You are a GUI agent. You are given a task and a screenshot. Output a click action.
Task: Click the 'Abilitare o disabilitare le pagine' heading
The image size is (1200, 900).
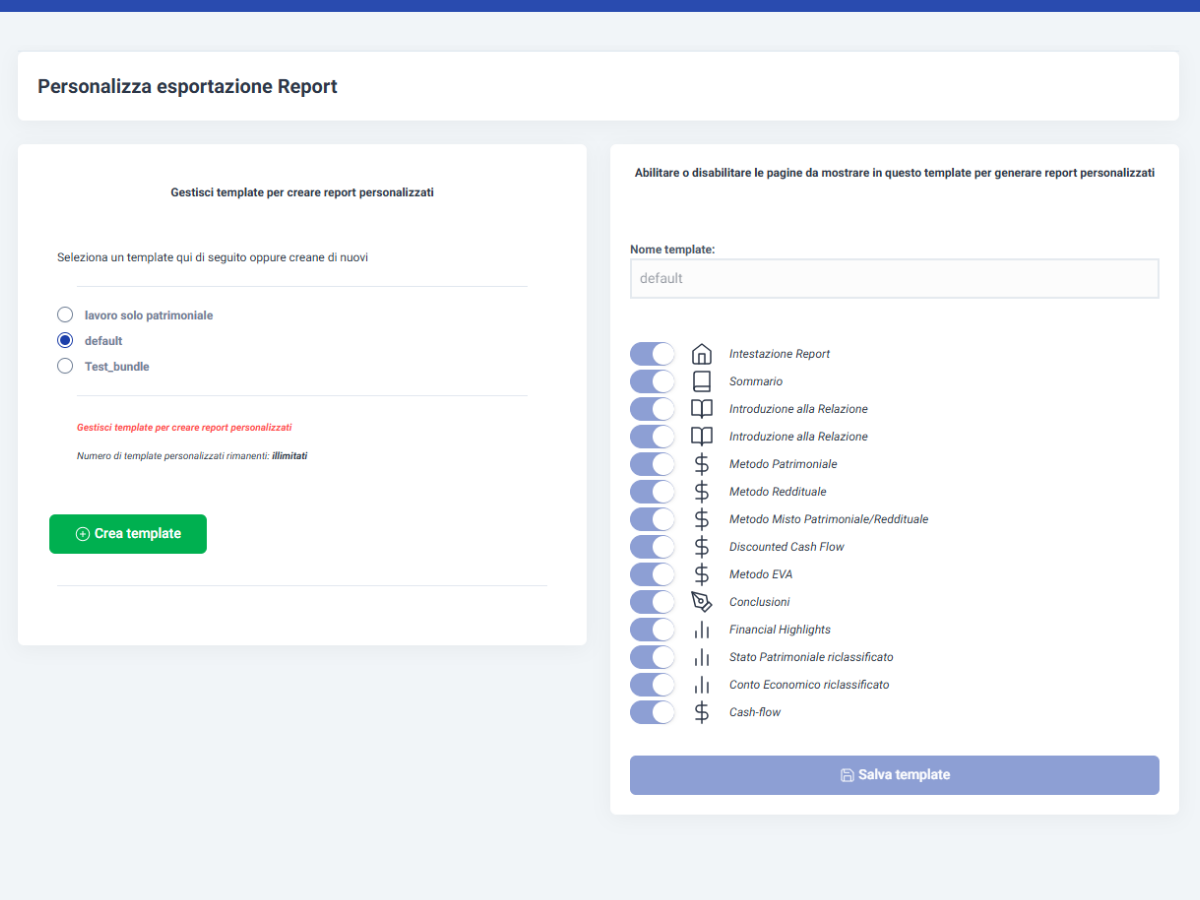(895, 173)
